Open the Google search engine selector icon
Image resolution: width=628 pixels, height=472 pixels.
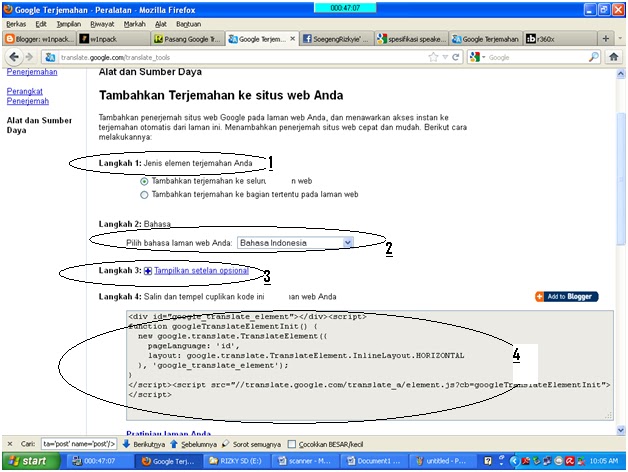click(x=475, y=57)
